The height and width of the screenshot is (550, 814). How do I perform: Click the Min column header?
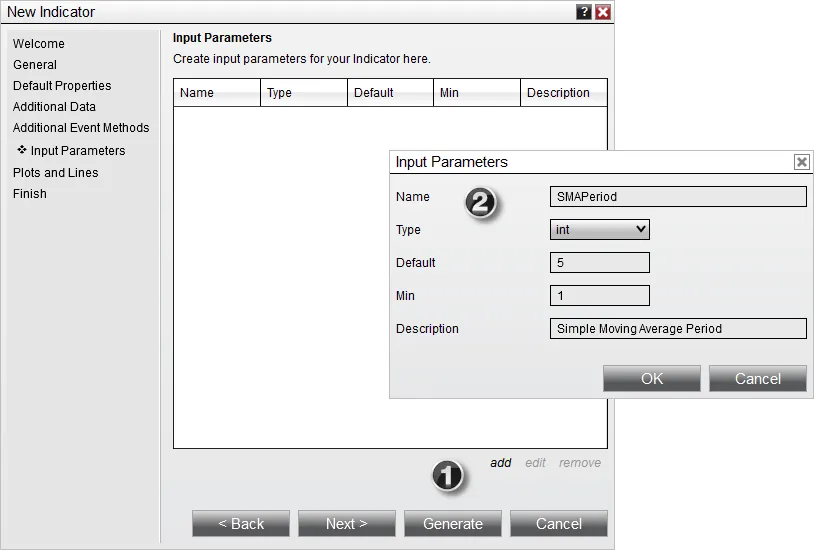(x=477, y=92)
